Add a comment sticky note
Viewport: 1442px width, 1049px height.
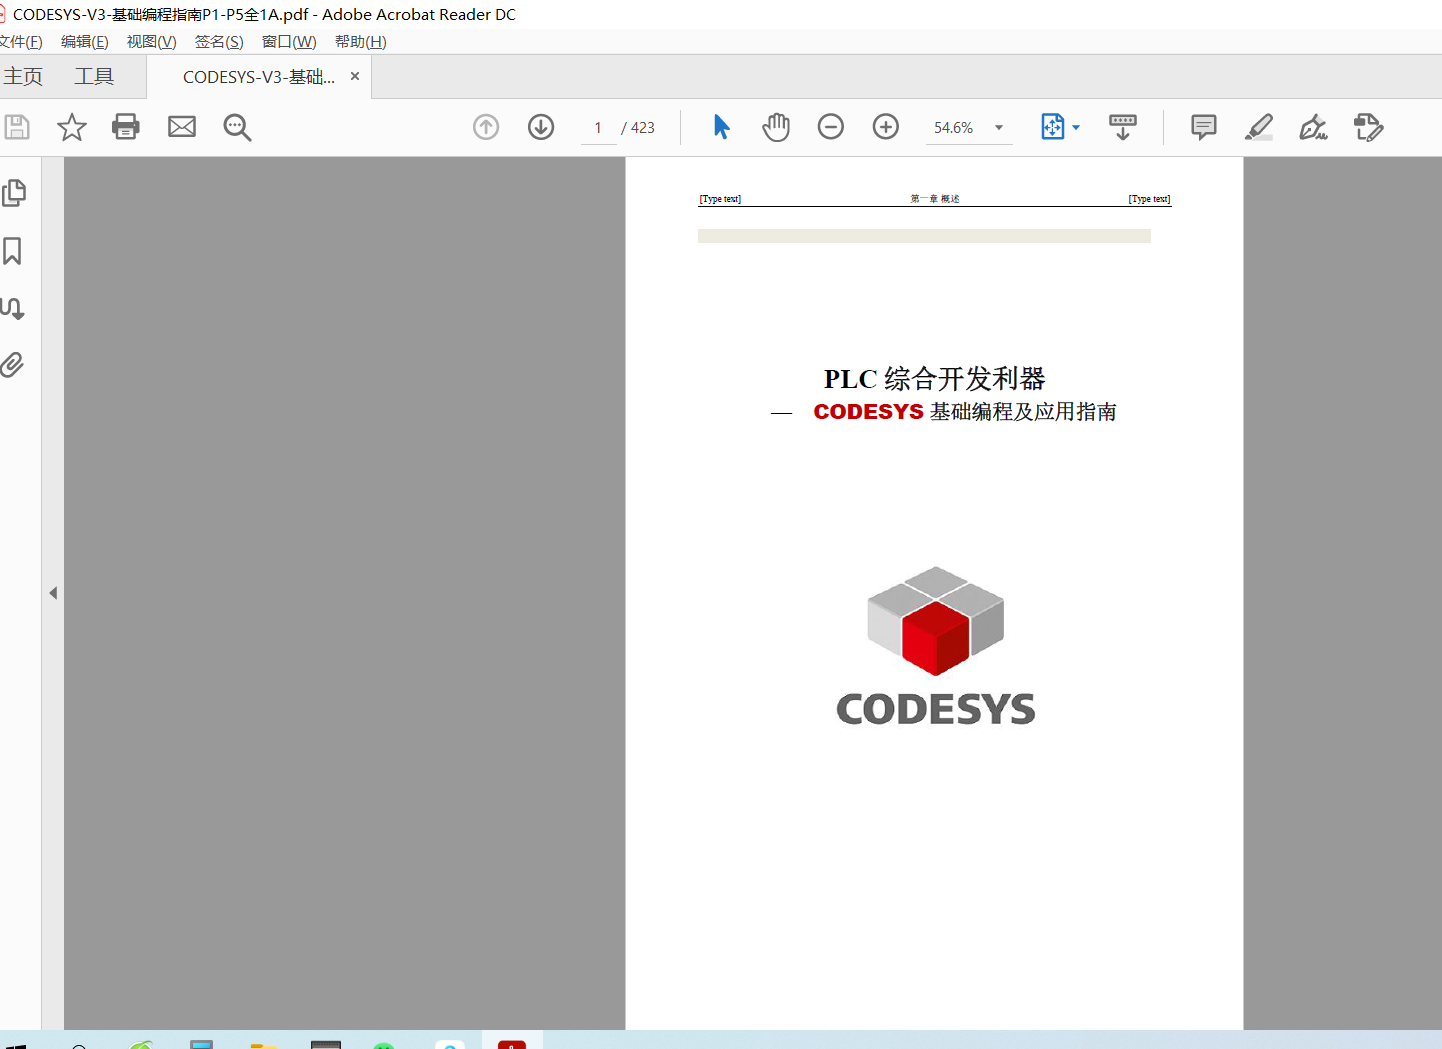click(1204, 127)
